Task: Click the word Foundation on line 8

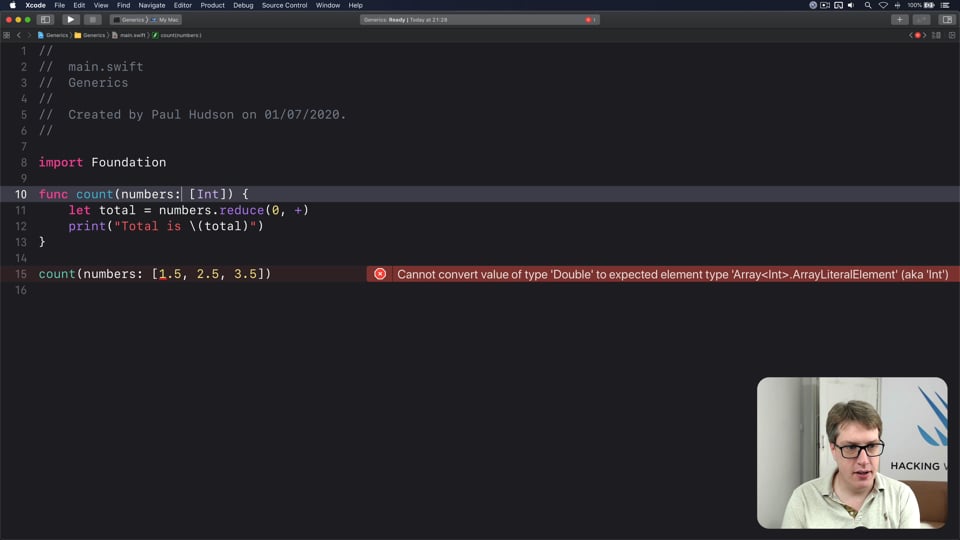Action: coord(129,162)
